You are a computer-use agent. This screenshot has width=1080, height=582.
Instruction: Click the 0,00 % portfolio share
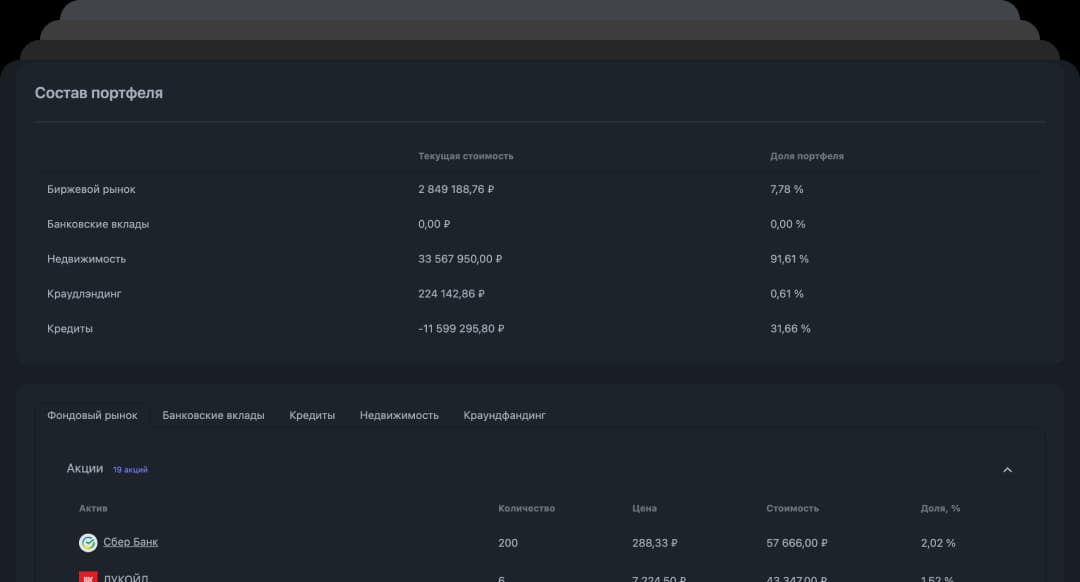coord(787,224)
